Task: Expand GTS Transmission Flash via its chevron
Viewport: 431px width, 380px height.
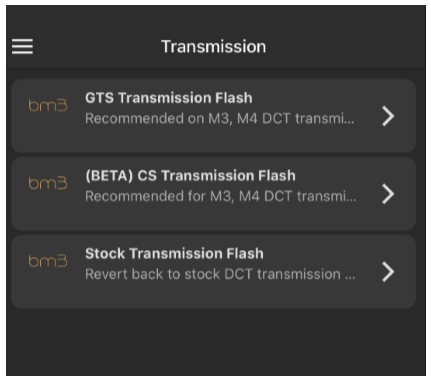Action: (388, 116)
